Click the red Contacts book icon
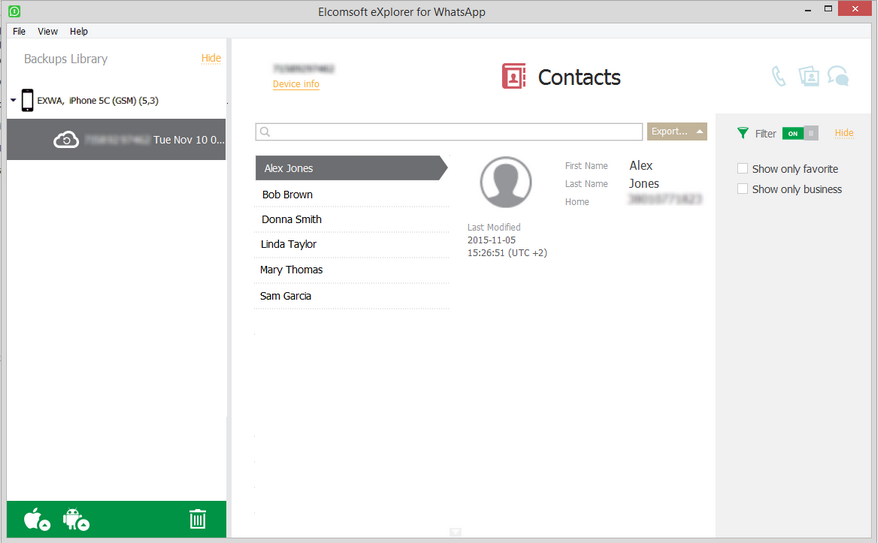The width and height of the screenshot is (878, 543). click(513, 76)
